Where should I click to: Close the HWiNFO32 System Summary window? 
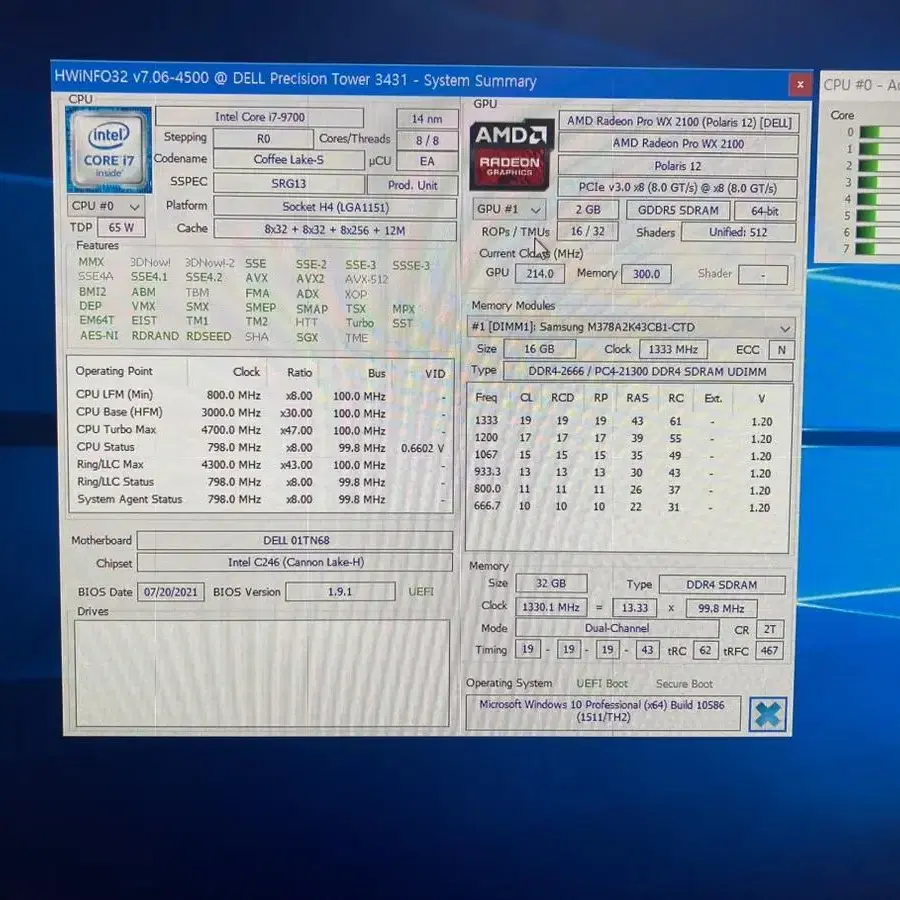[x=800, y=85]
